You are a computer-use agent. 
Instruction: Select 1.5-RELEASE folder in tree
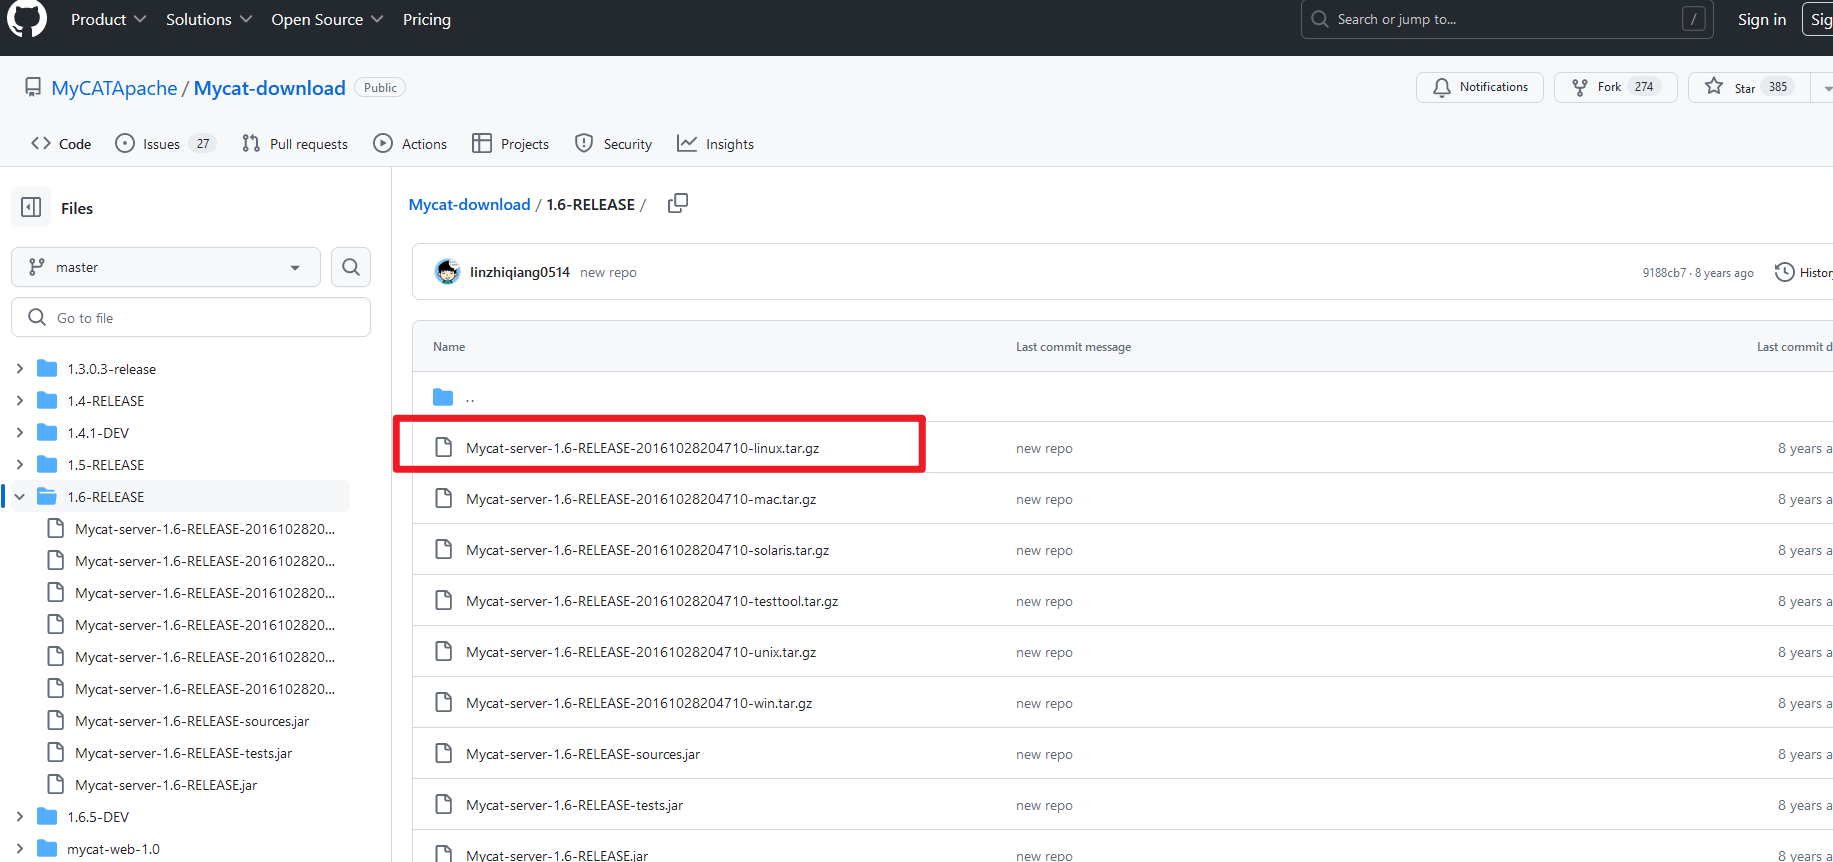click(105, 464)
